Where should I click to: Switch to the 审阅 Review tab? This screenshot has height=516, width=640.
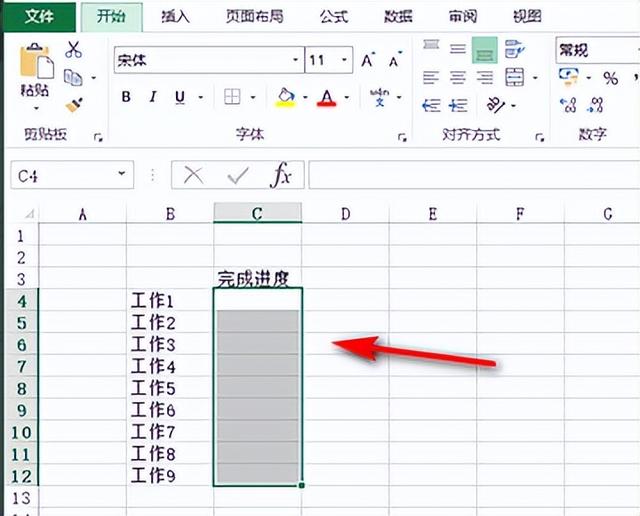tap(463, 17)
